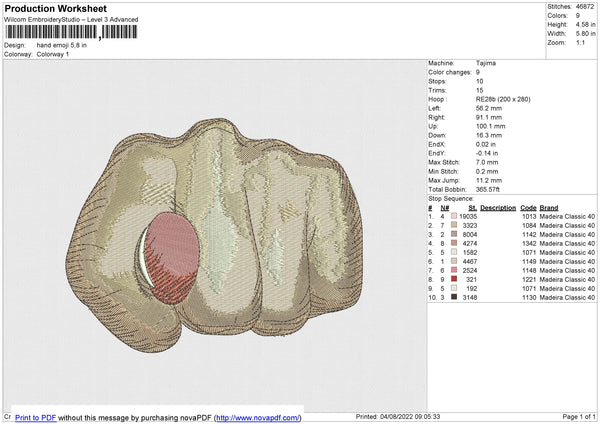600x424 pixels.
Task: Select the swatch next to 3323 stitches
Action: point(454,225)
